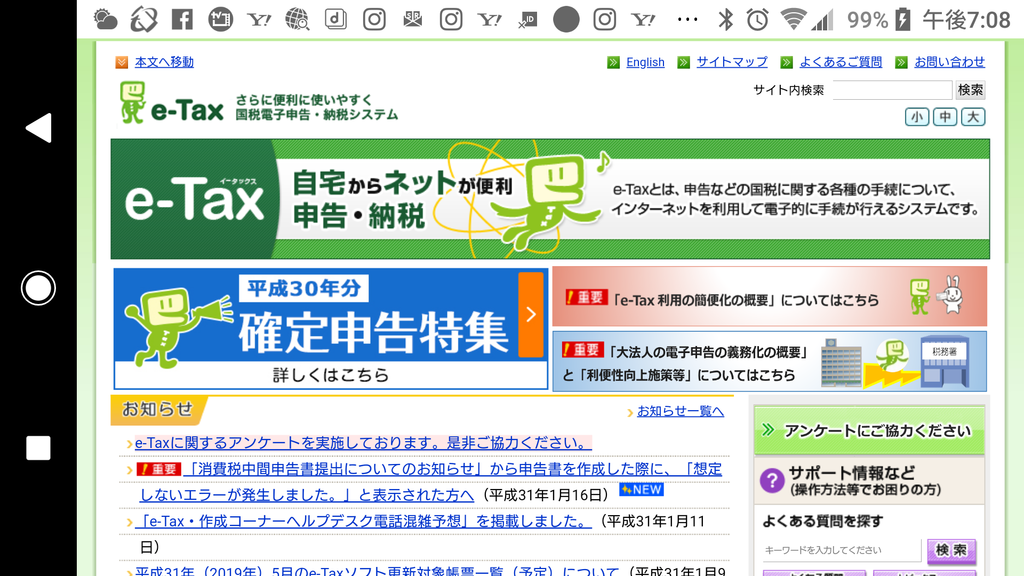Click the green e-Tax main header banner
This screenshot has height=576, width=1024.
[x=550, y=199]
